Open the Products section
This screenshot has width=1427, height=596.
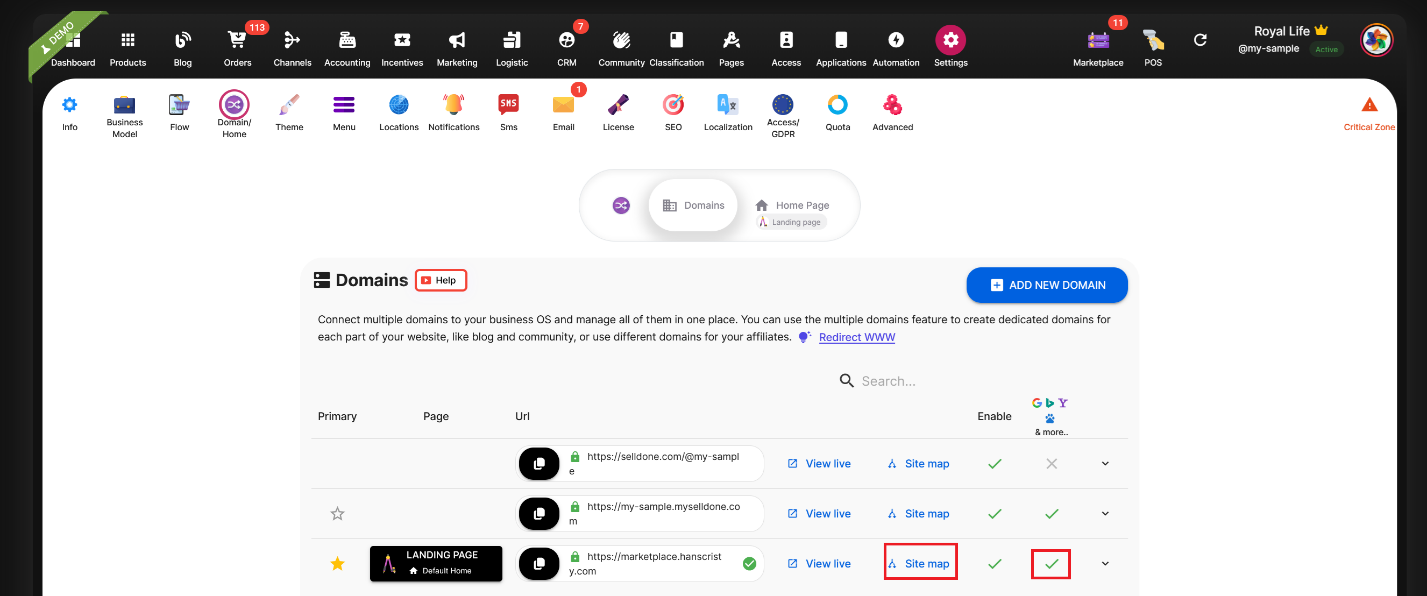coord(128,48)
